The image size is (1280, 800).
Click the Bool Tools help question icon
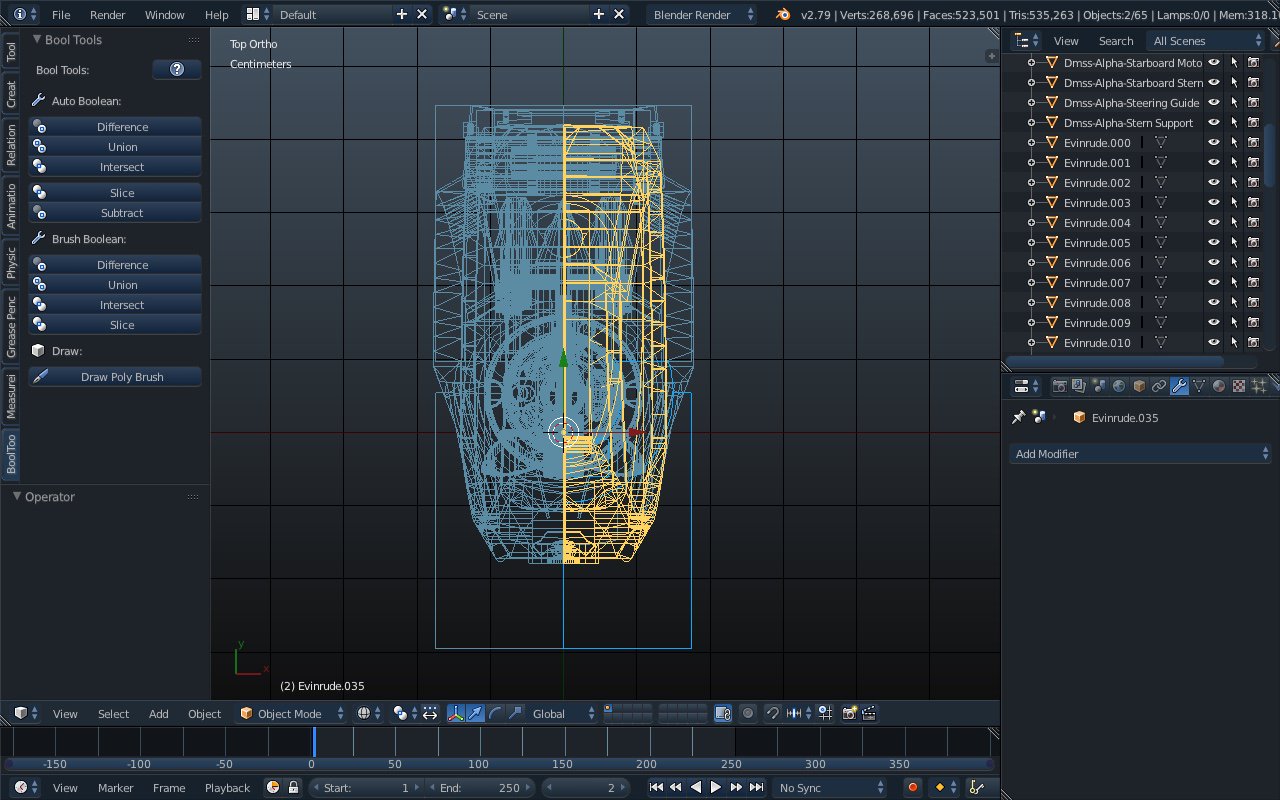[177, 69]
